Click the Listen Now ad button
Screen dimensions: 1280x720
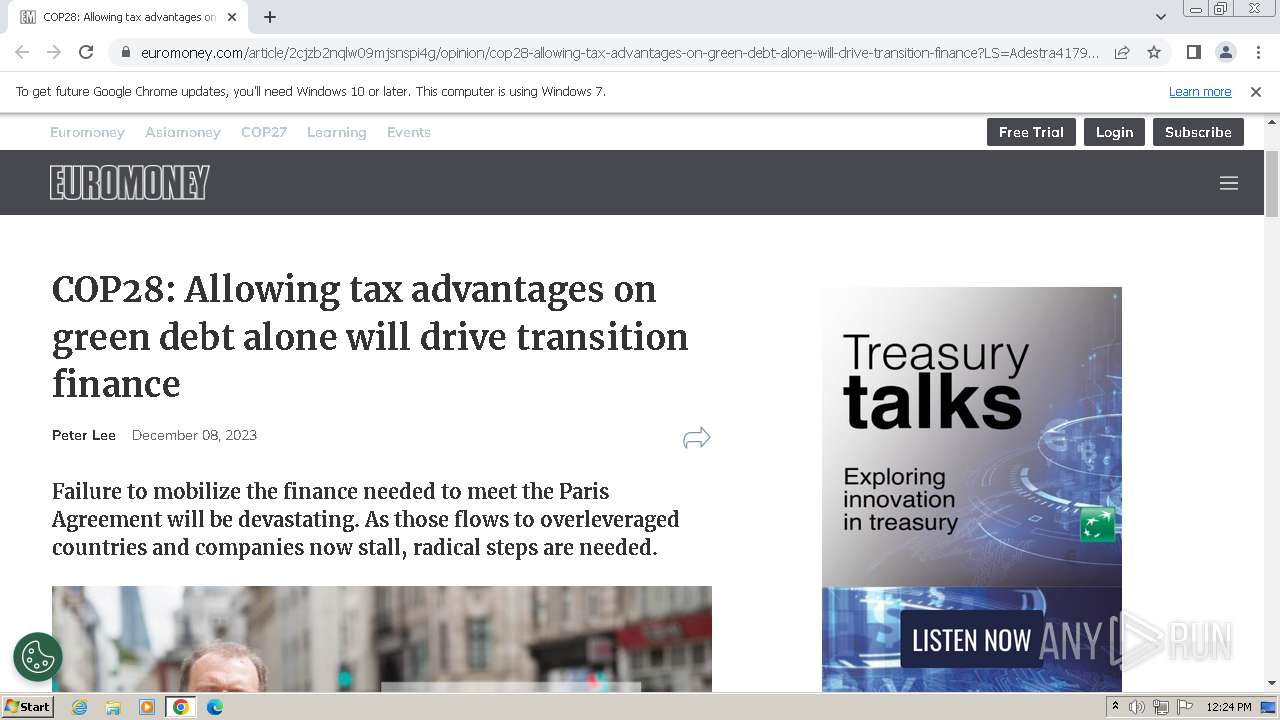971,640
